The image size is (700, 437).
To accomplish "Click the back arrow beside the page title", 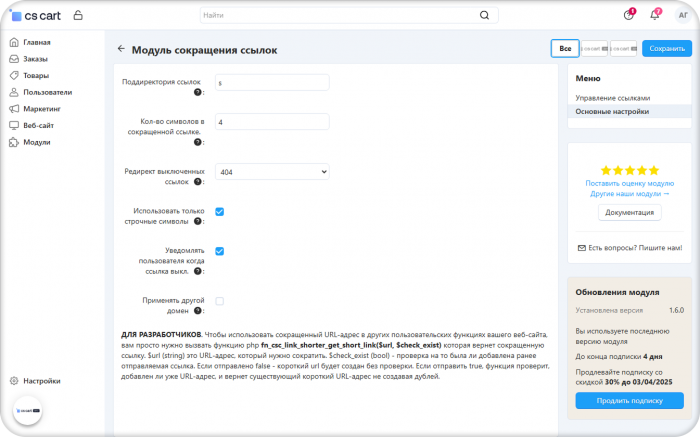I will point(121,49).
